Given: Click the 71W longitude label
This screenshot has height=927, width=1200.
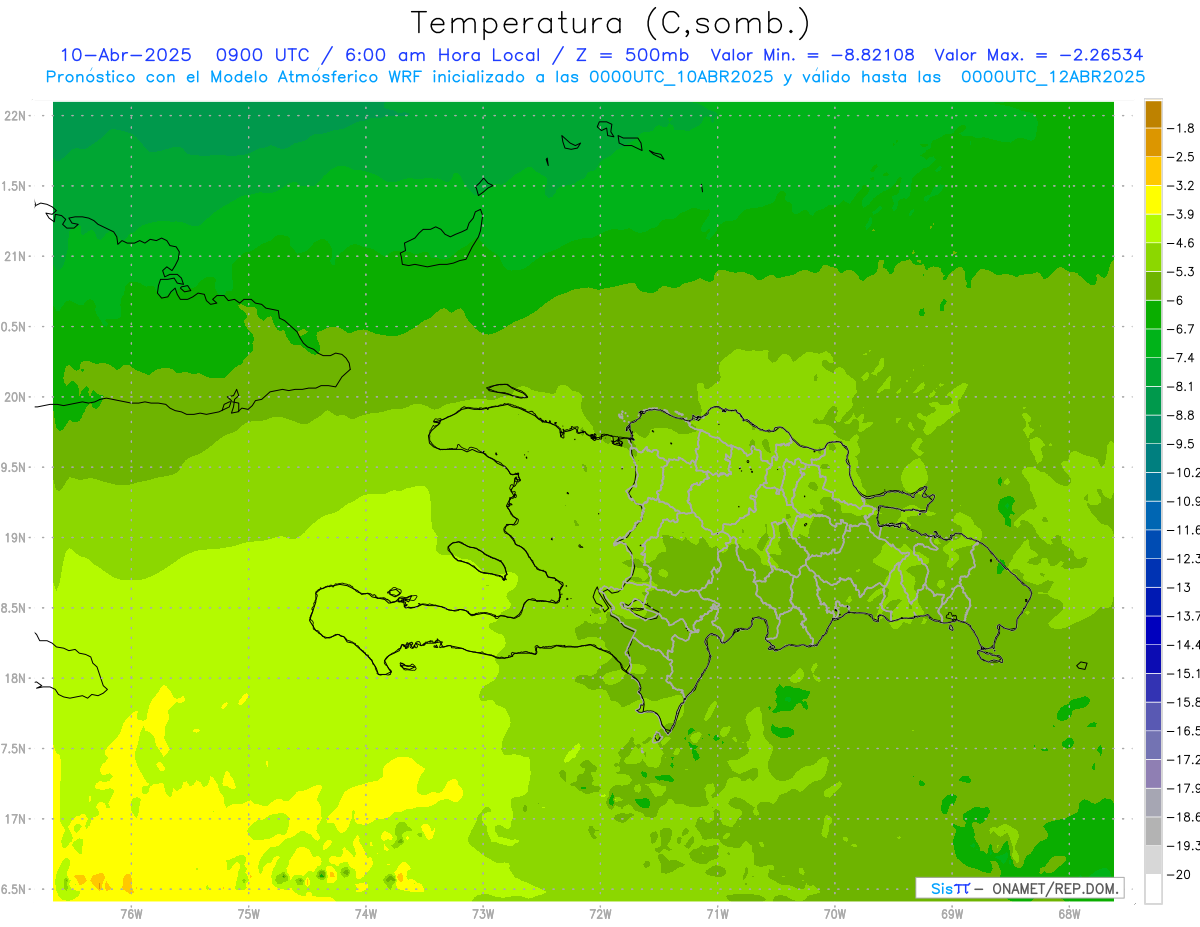Looking at the screenshot, I should pyautogui.click(x=717, y=914).
